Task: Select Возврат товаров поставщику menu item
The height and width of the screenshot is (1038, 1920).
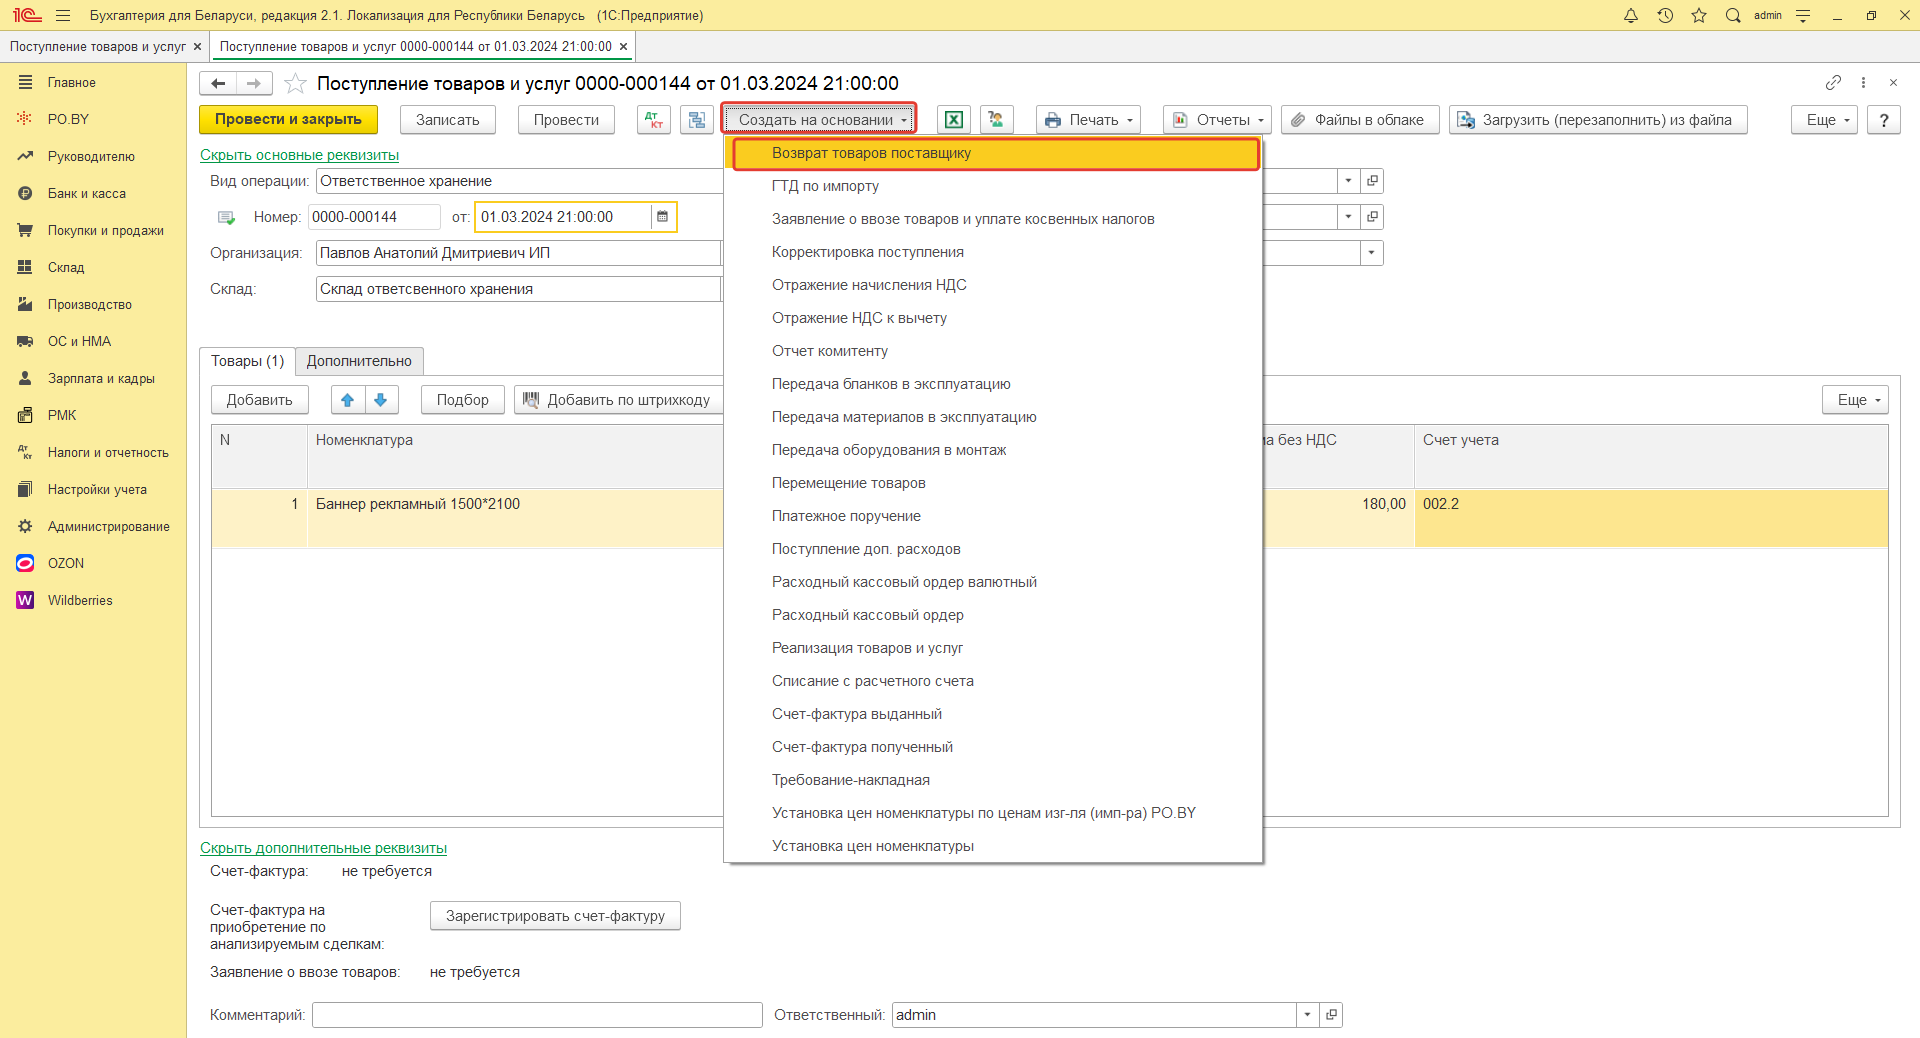Action: click(995, 154)
